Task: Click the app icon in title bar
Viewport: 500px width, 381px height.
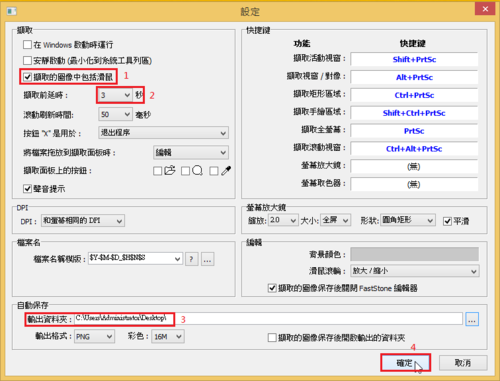Action: 12,11
